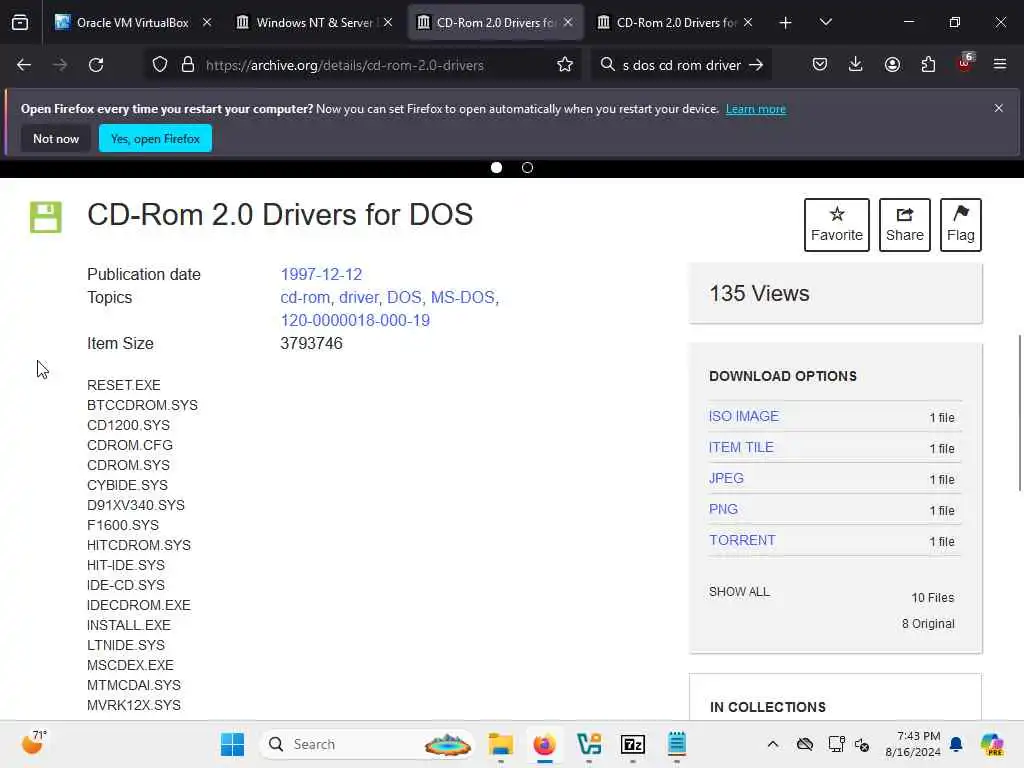Image resolution: width=1024 pixels, height=768 pixels.
Task: Open TORRENT download option
Action: tap(743, 540)
